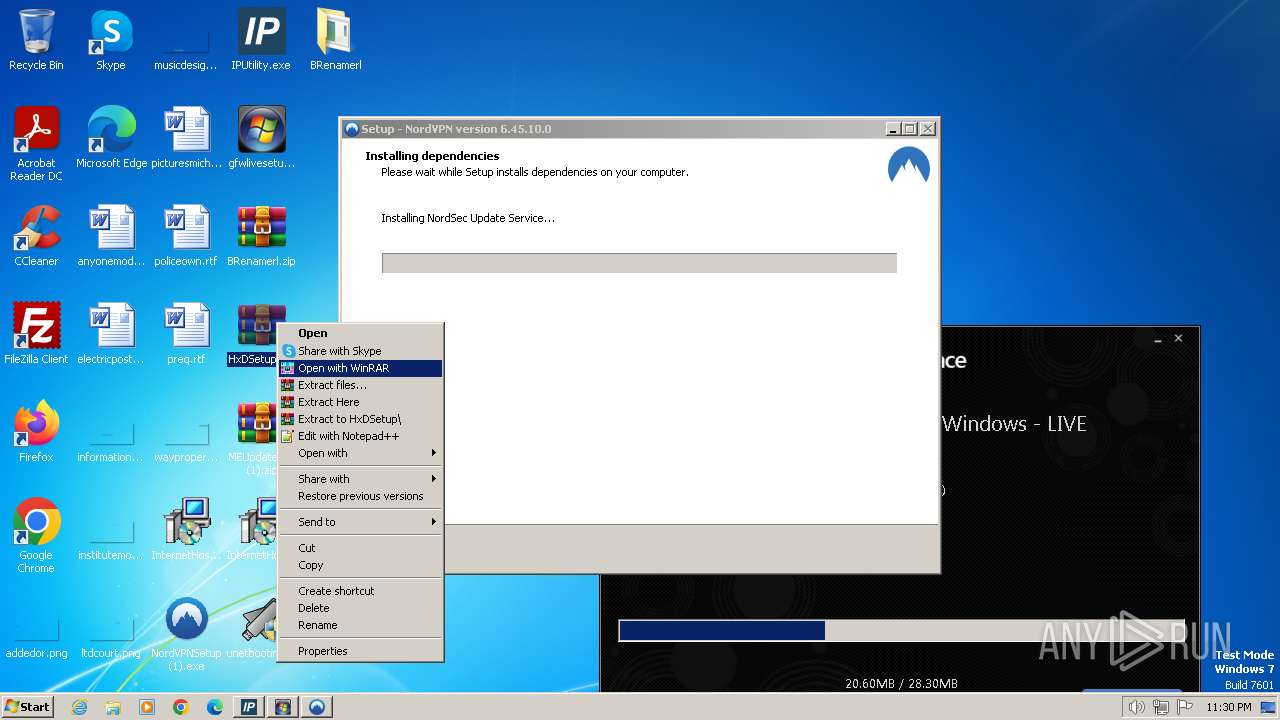Screen dimensions: 1280x720
Task: Click the Show desktop tray button
Action: point(1268,707)
